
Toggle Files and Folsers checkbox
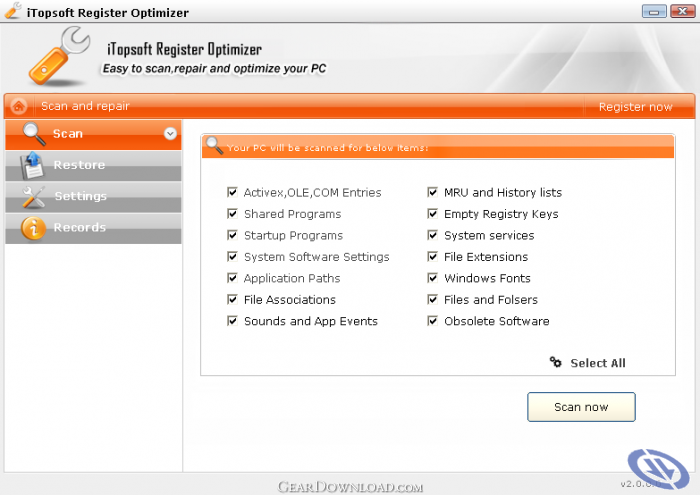[432, 299]
